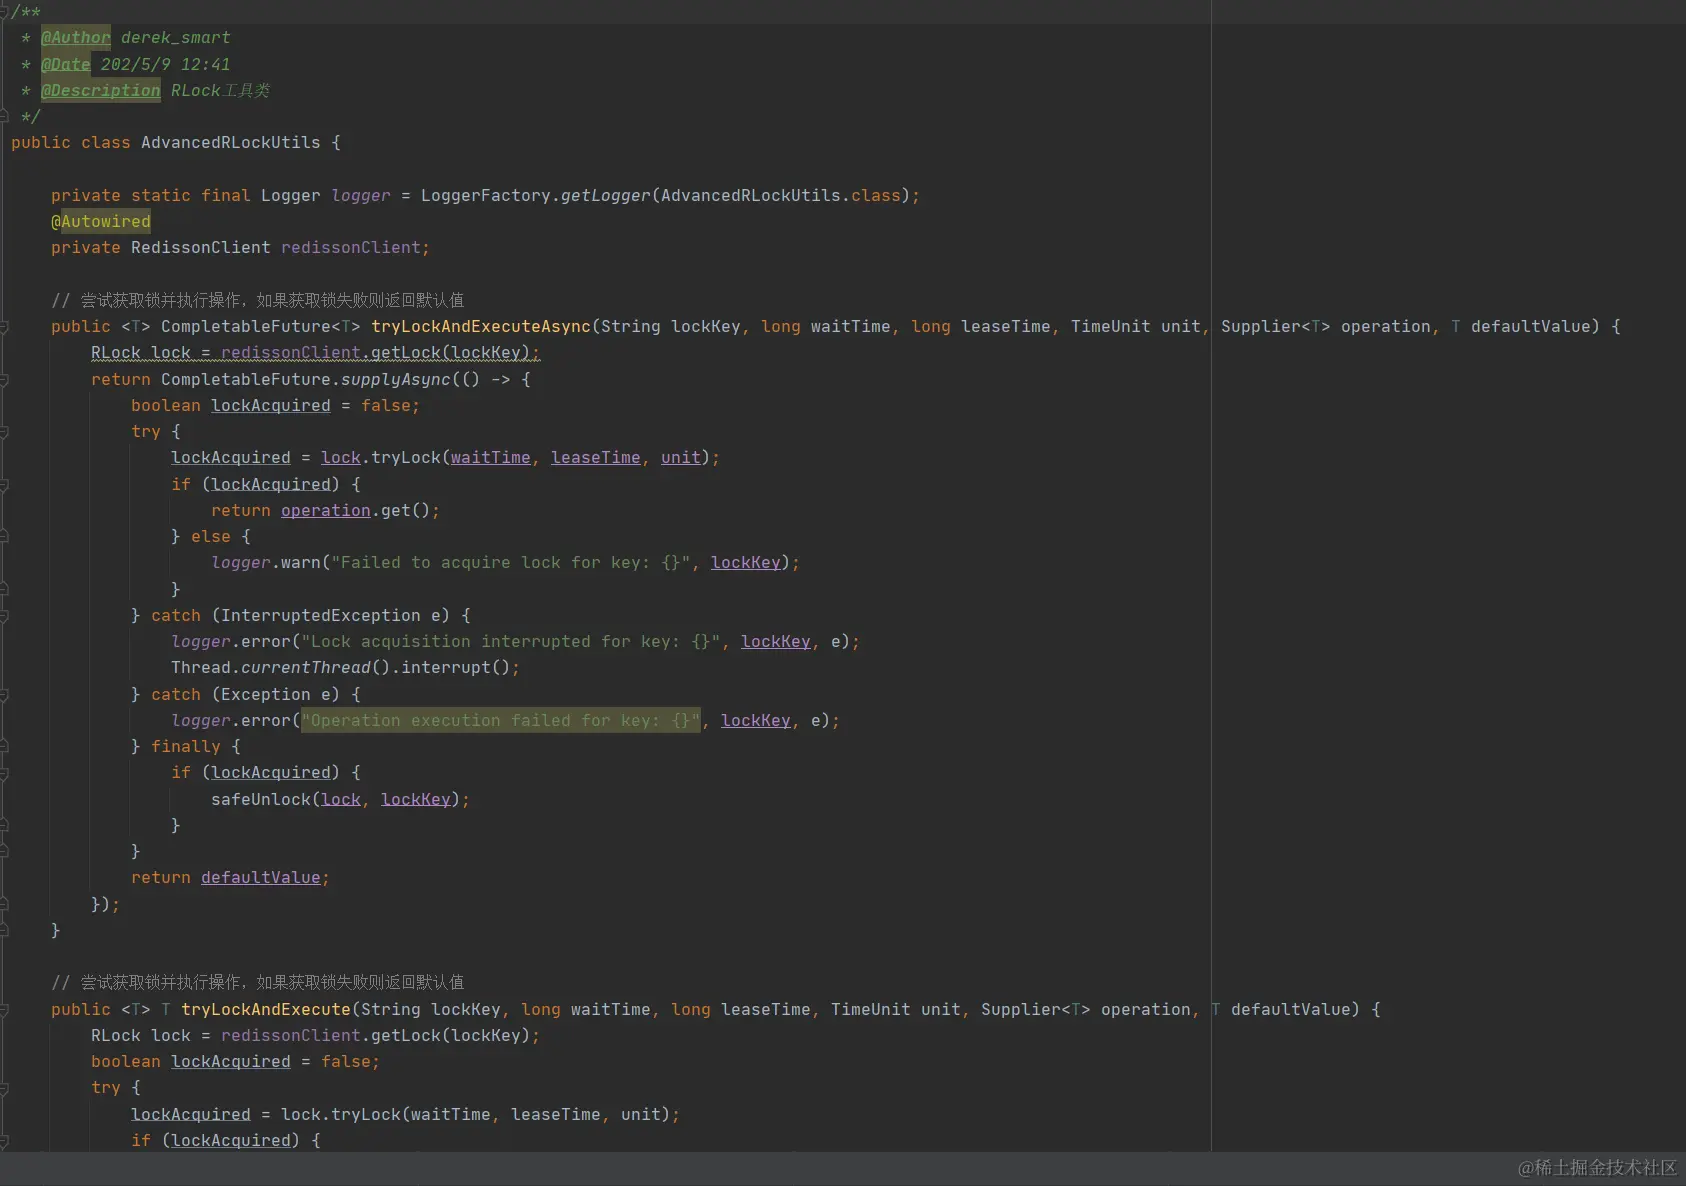Click the finally keyword
The image size is (1686, 1186).
coord(186,747)
